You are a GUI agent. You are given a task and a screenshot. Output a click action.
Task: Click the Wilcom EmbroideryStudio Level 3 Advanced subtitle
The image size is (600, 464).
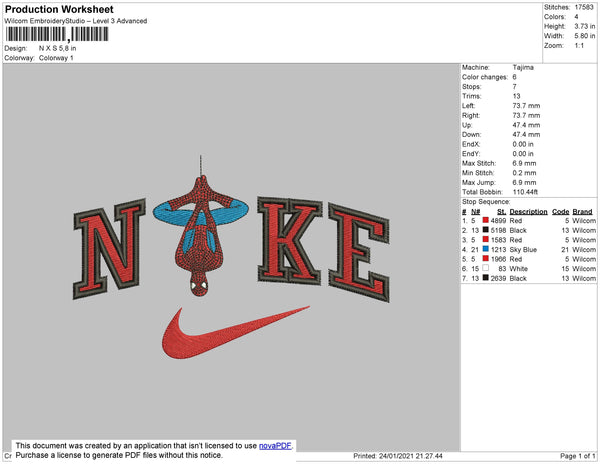(76, 21)
